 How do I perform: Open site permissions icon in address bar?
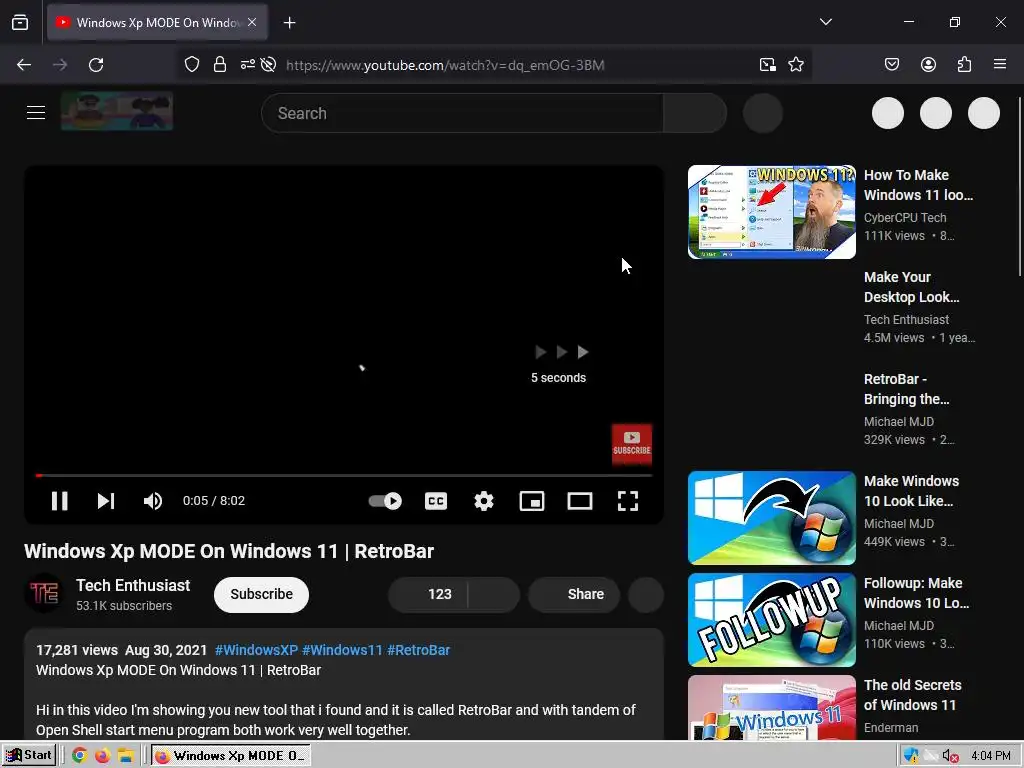248,65
